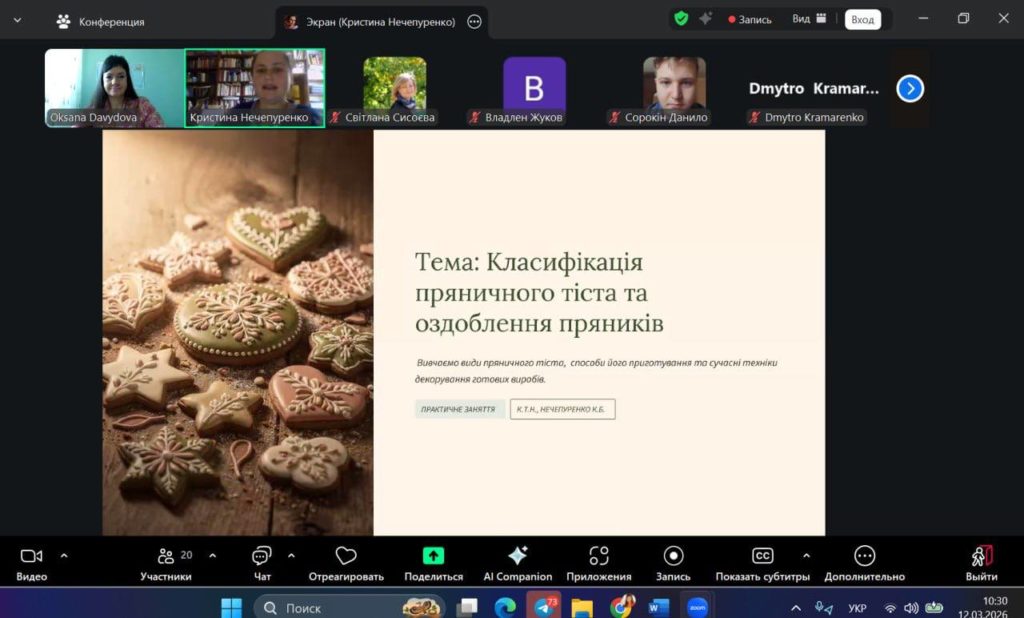Expand the video options arrow next to Видео
The width and height of the screenshot is (1024, 618).
pyautogui.click(x=64, y=555)
